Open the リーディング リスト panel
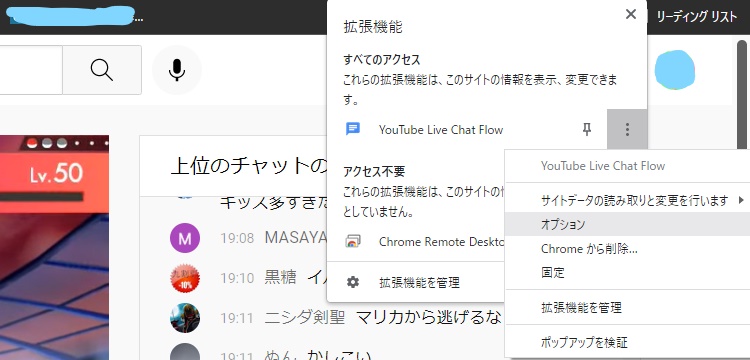The width and height of the screenshot is (750, 360). (x=696, y=17)
